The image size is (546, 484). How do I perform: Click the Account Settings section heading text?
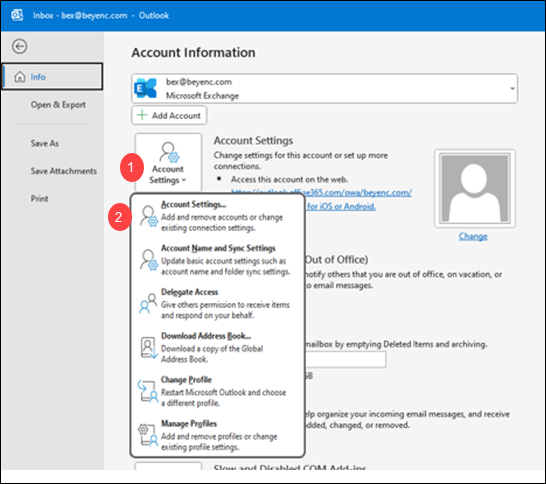[x=253, y=141]
